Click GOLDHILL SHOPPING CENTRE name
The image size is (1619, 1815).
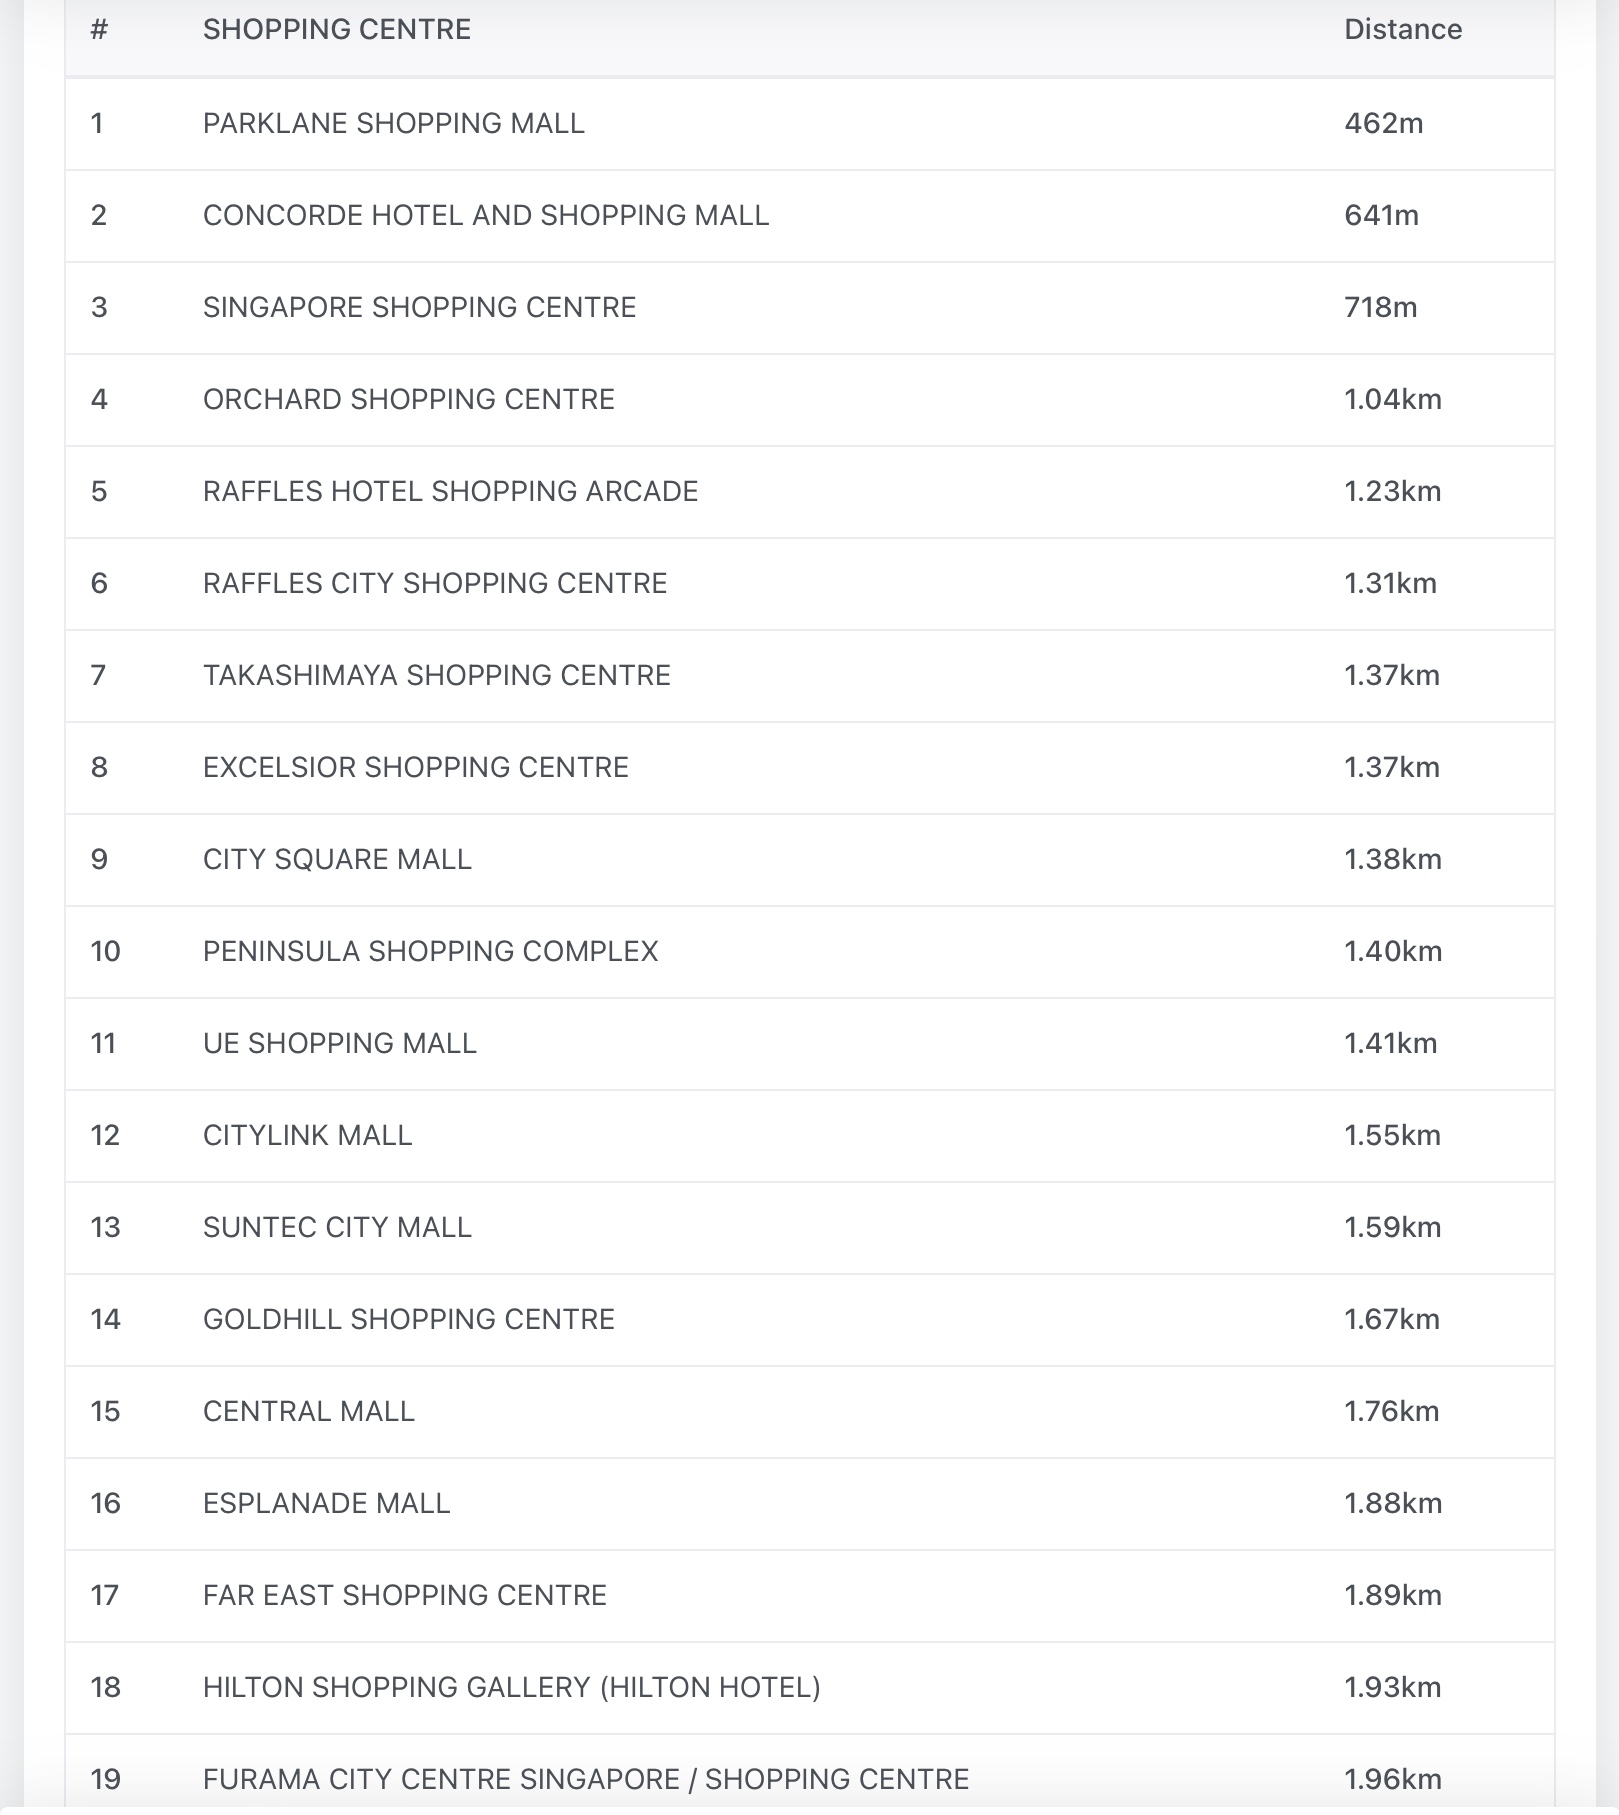coord(408,1319)
